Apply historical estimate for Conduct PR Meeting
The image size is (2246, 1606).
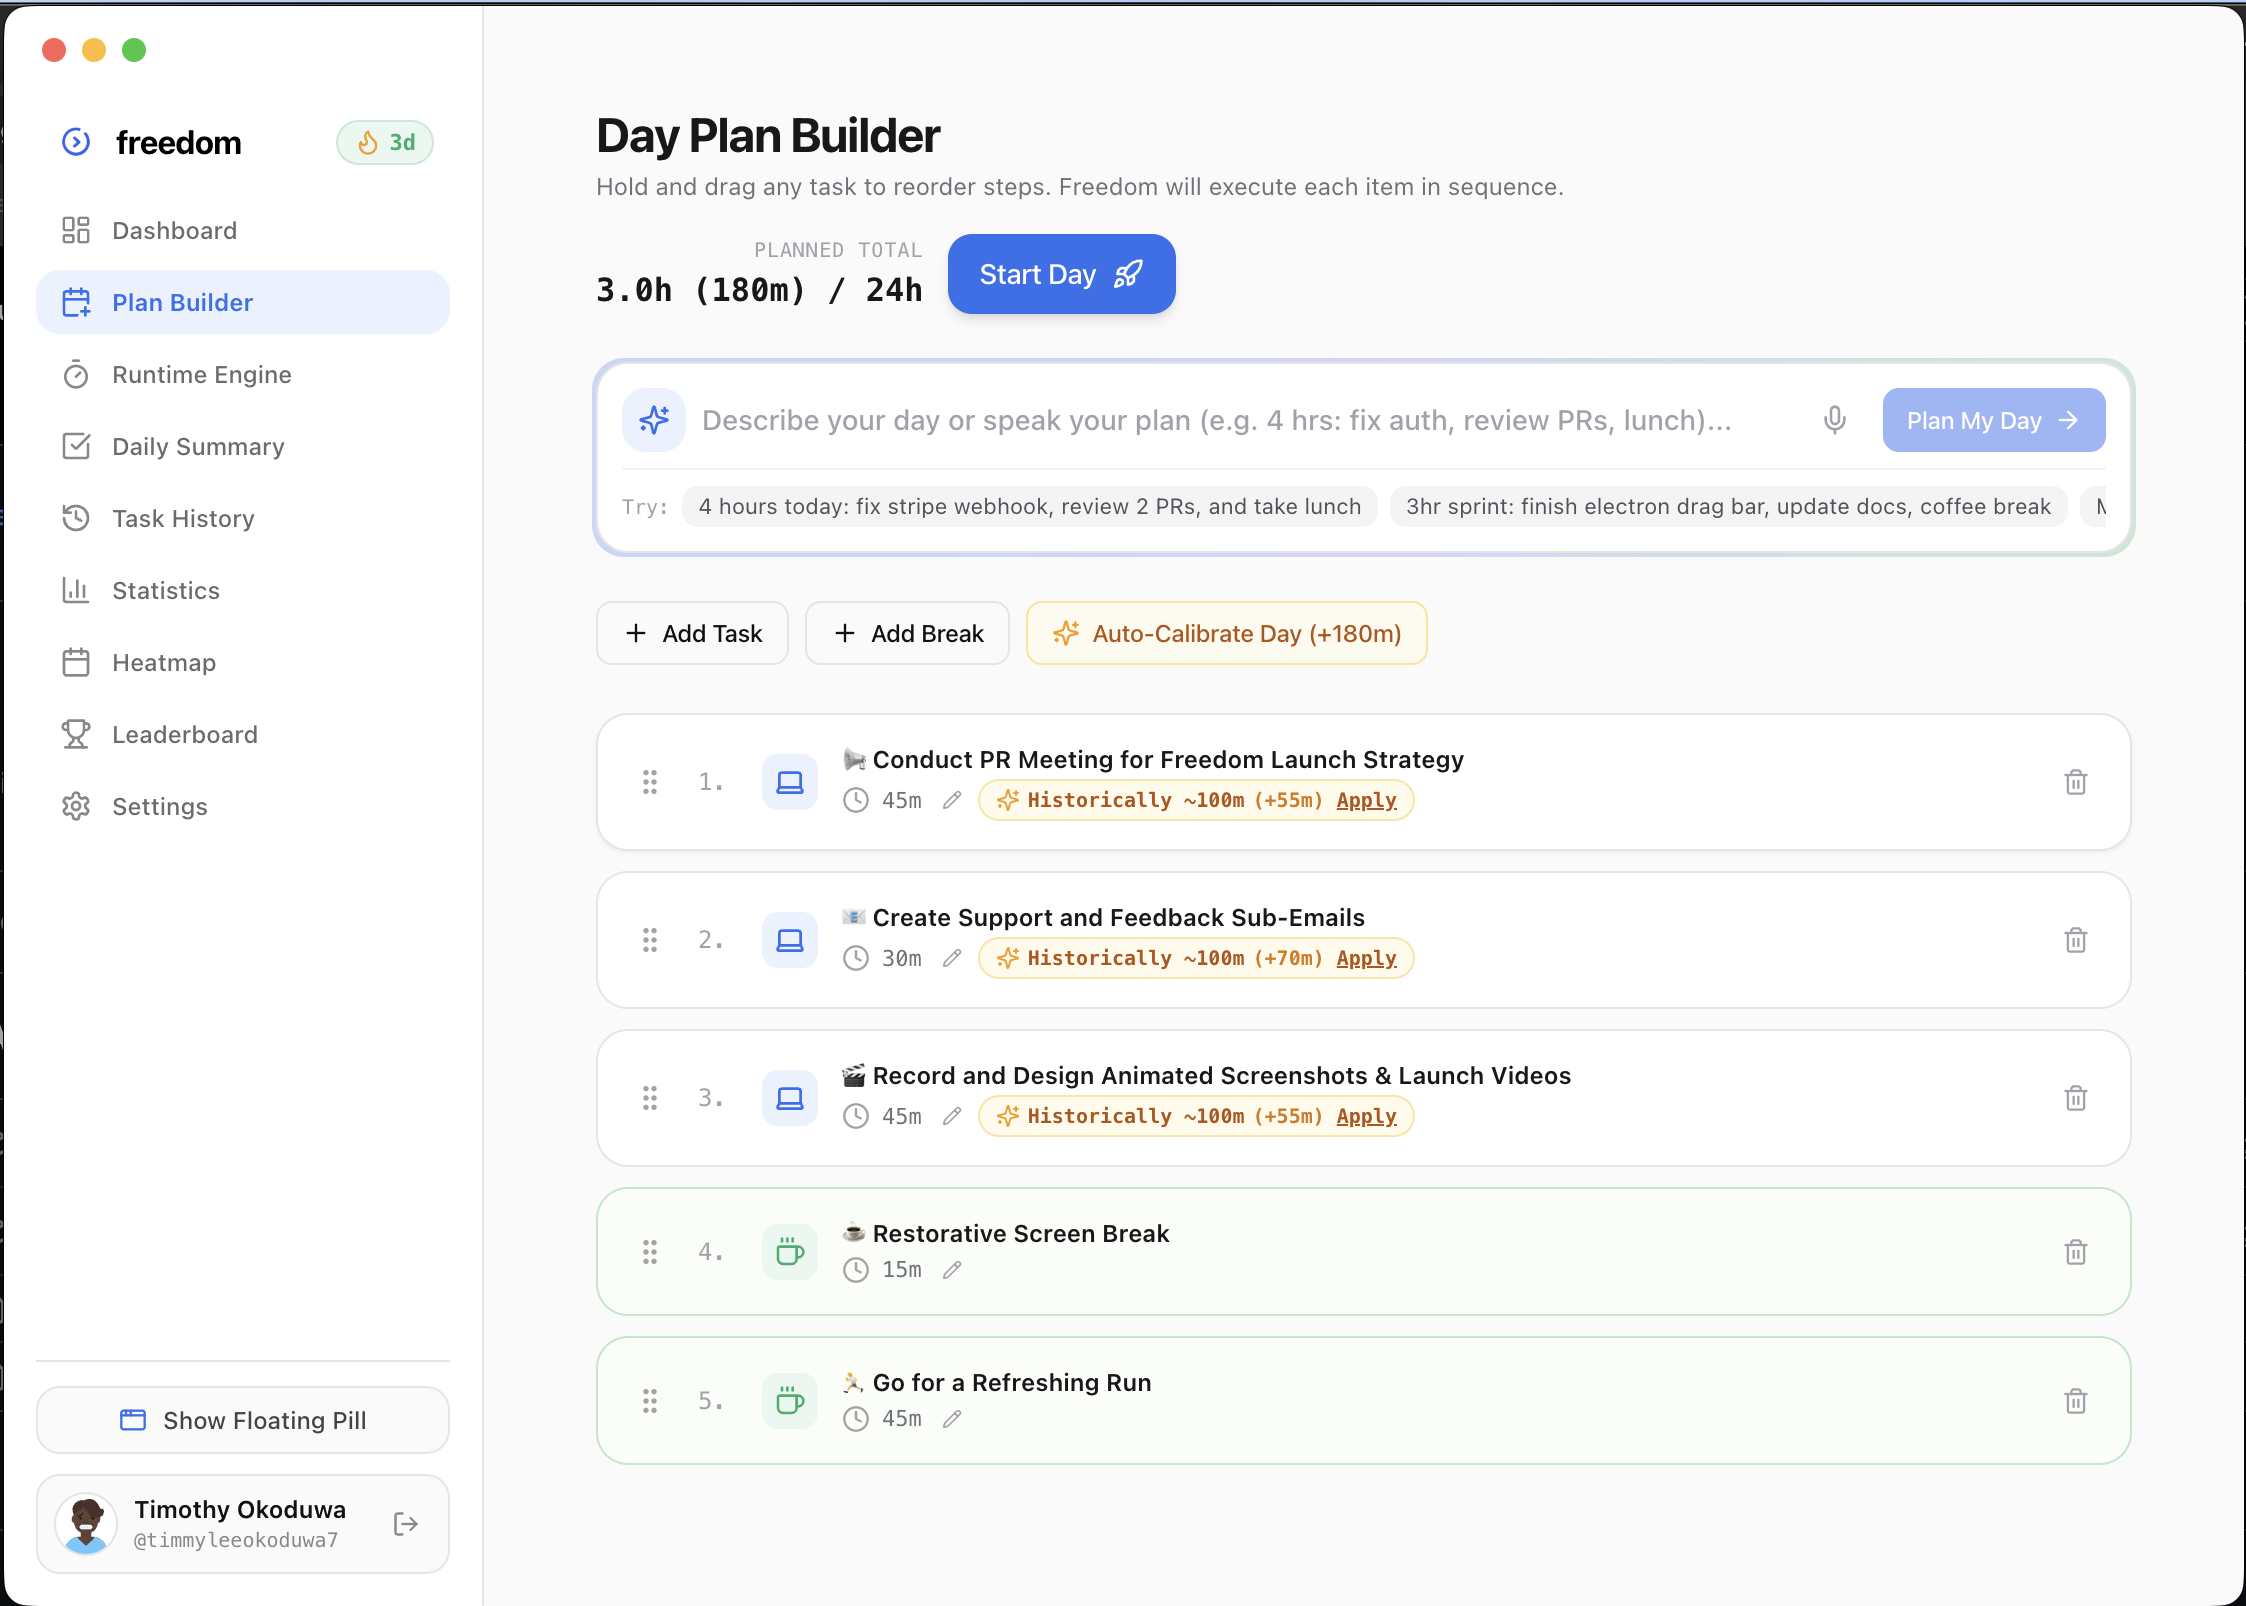point(1366,800)
